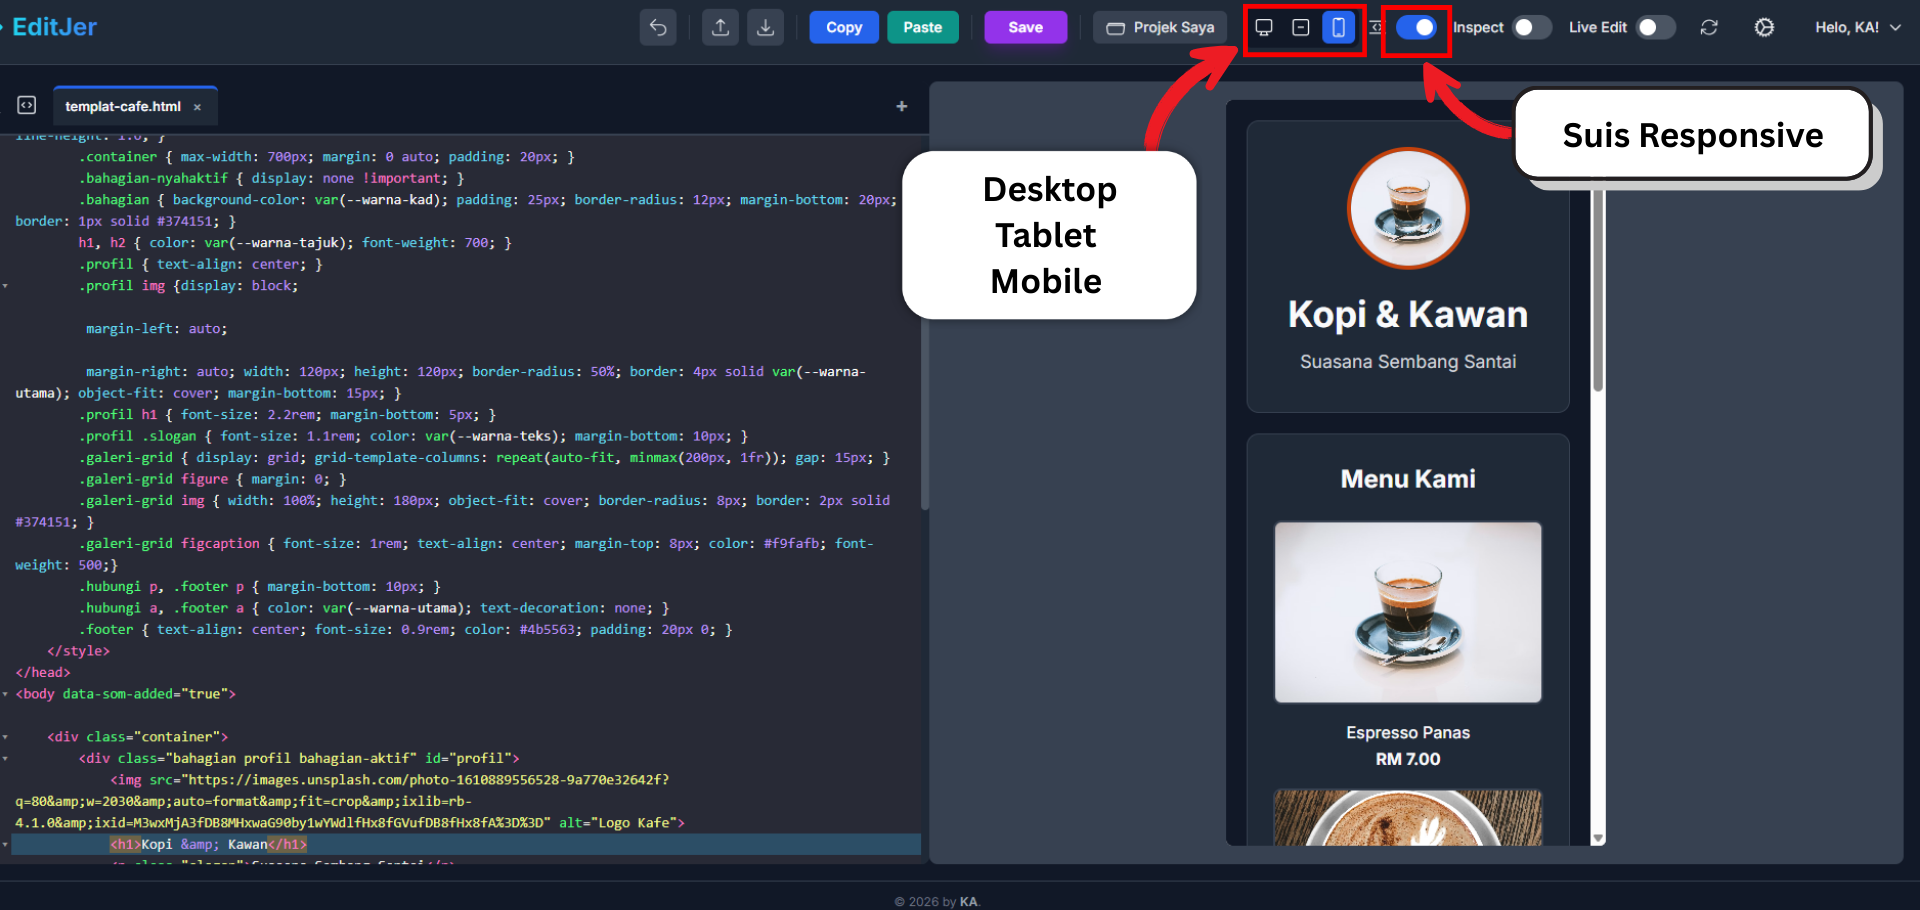Click the </style> closing tag line
Viewport: 1920px width, 910px height.
click(78, 651)
